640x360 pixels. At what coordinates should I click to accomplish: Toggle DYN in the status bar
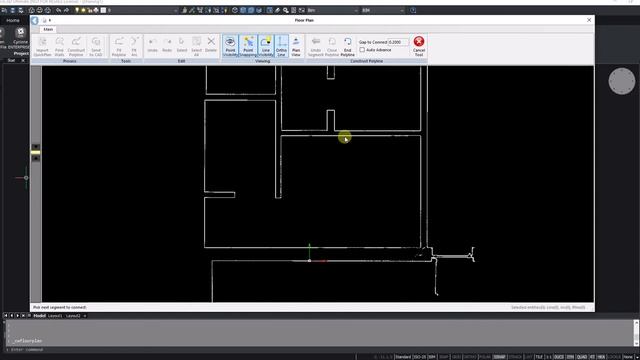click(570, 357)
